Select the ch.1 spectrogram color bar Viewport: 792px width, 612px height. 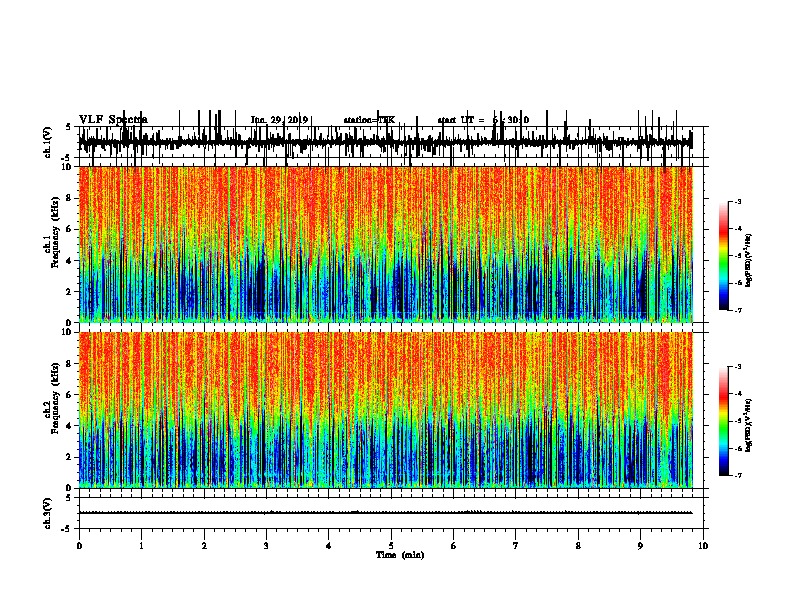click(x=724, y=256)
